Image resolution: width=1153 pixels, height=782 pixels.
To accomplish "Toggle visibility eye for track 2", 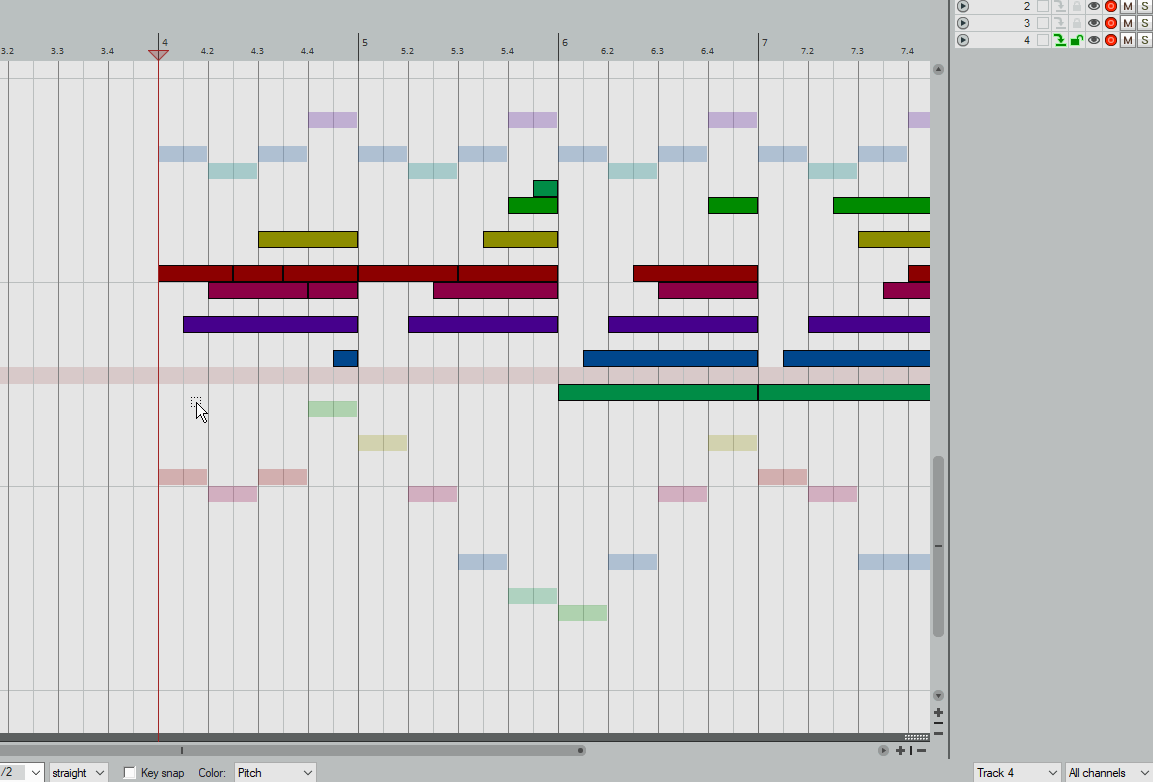I will tap(1093, 6).
